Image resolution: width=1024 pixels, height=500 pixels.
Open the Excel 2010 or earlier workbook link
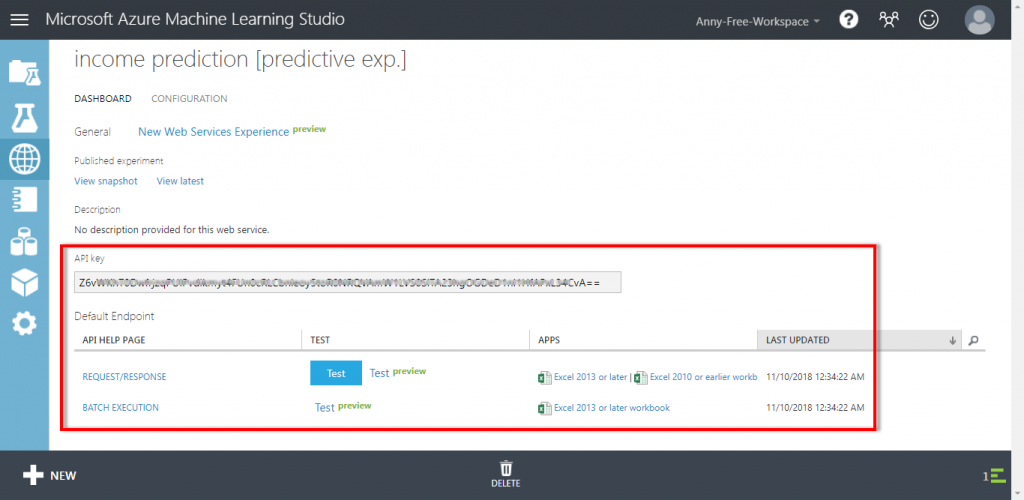703,377
